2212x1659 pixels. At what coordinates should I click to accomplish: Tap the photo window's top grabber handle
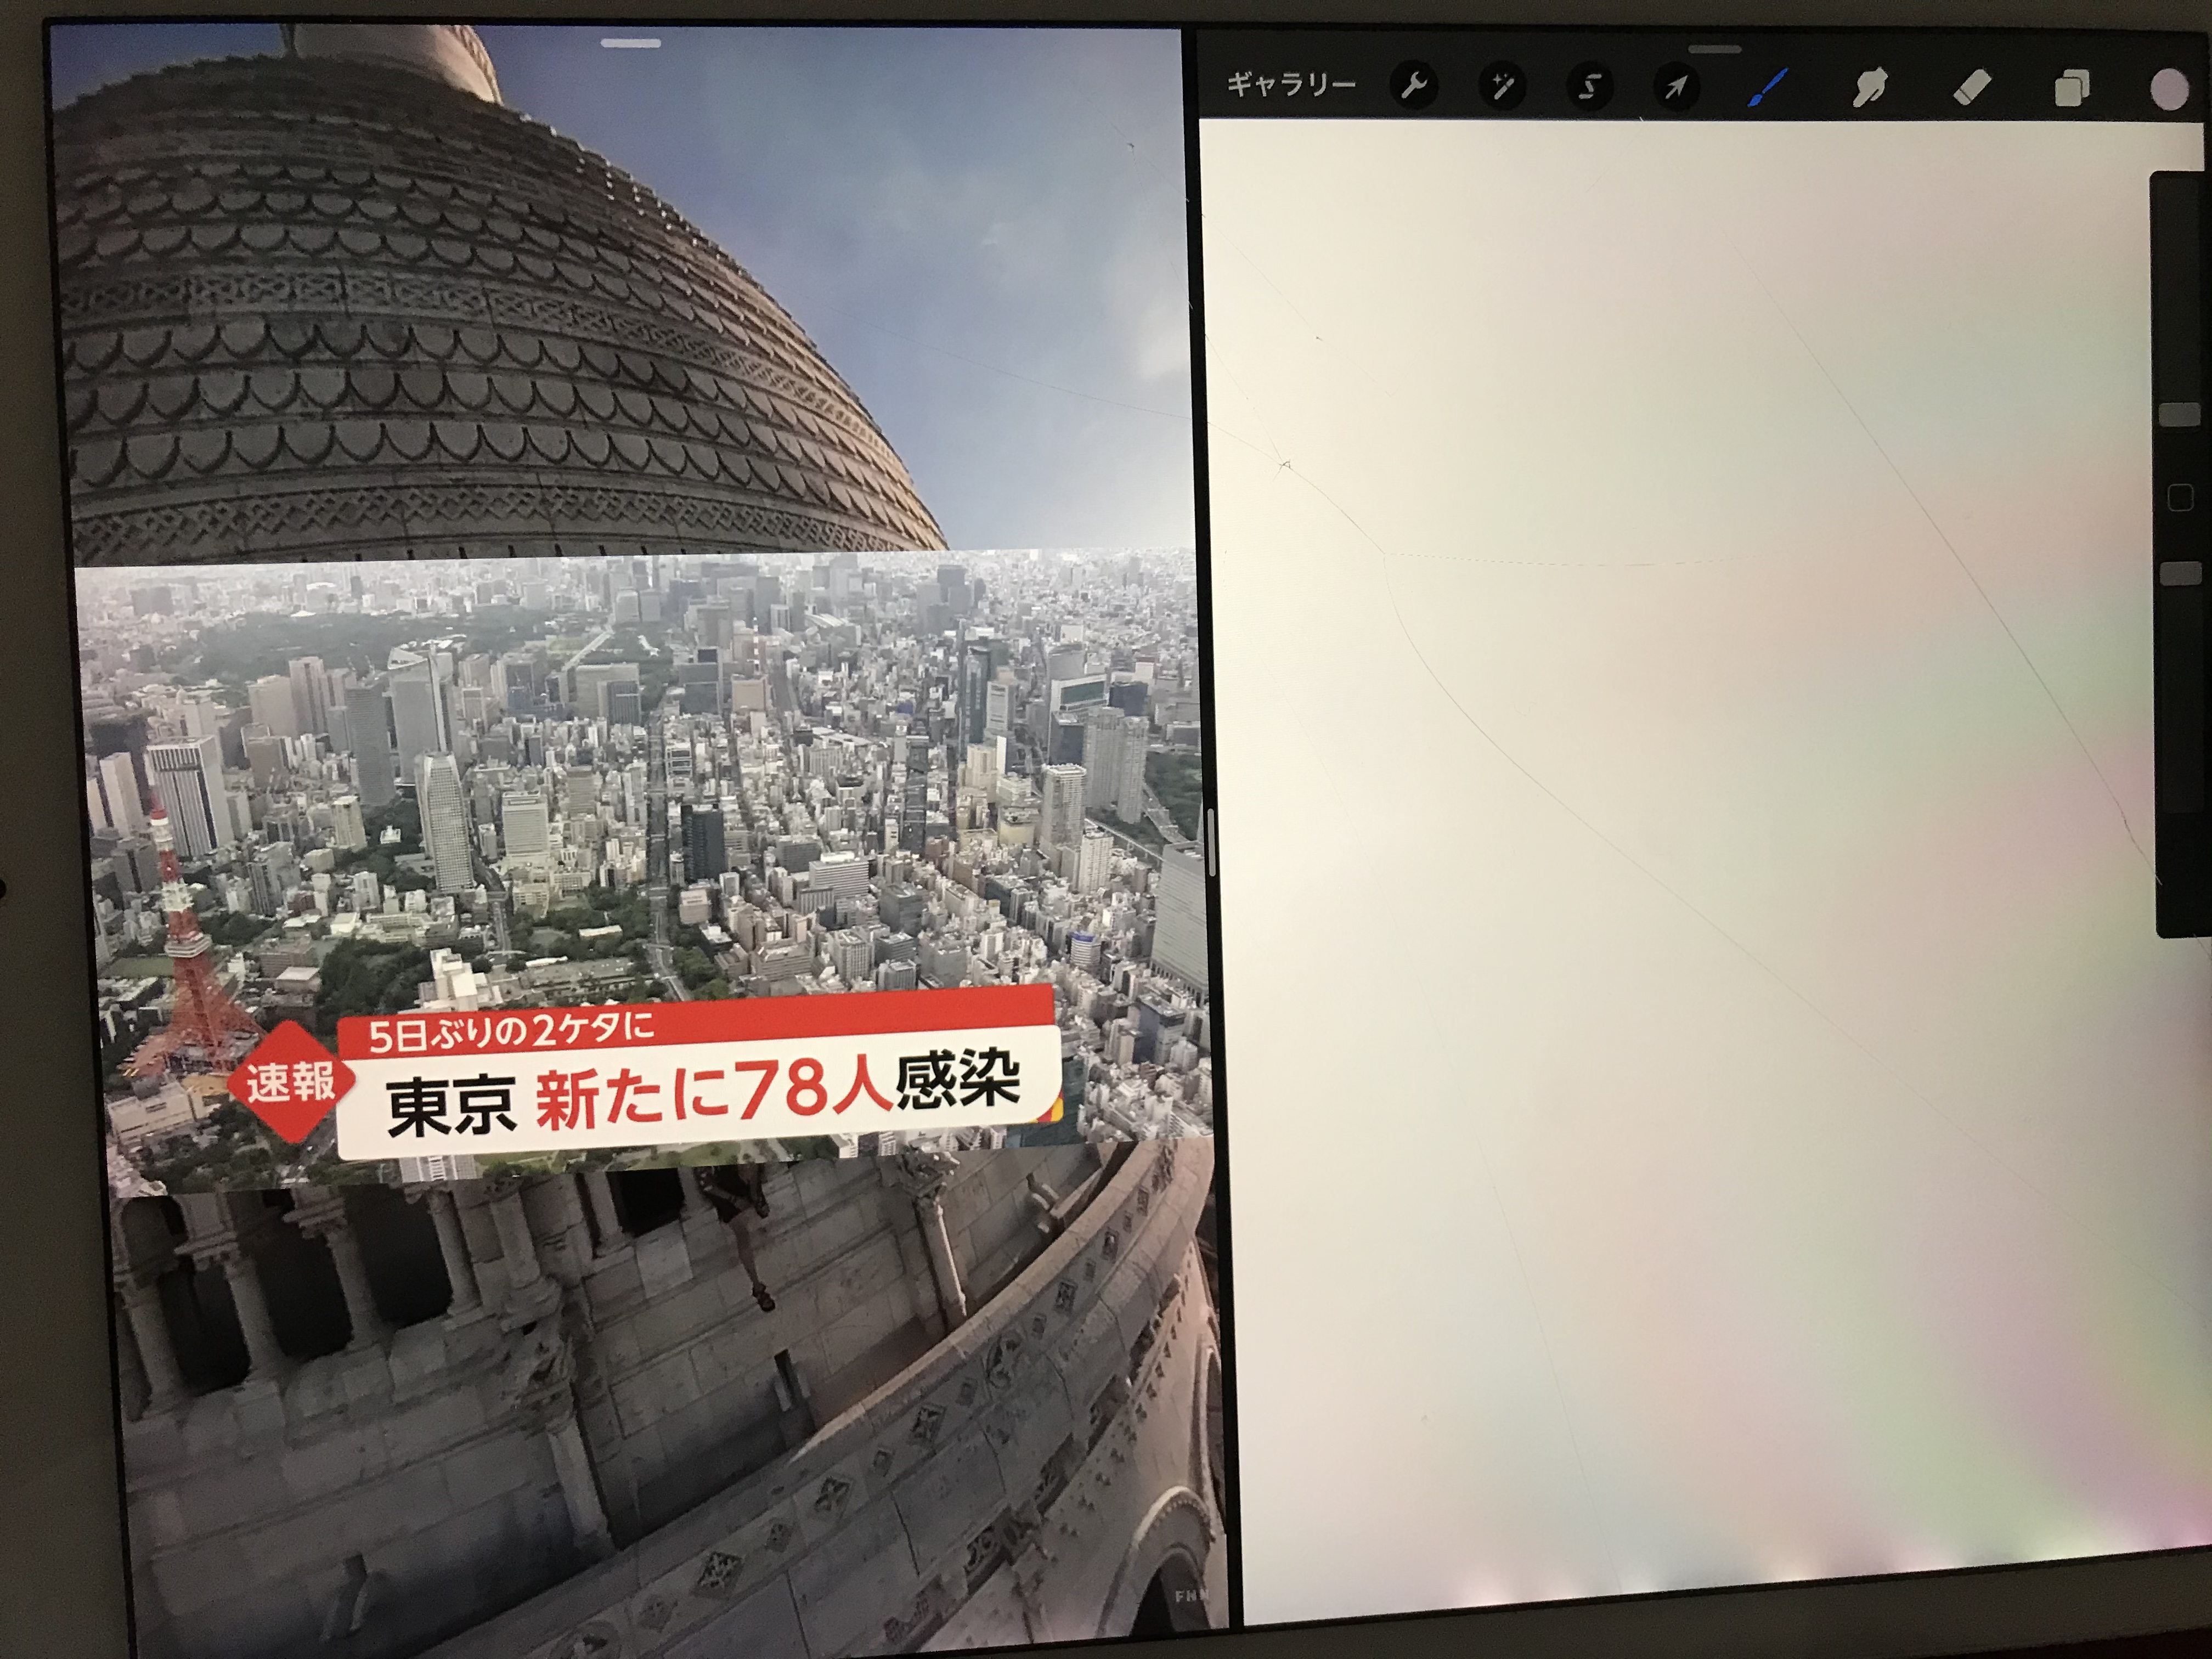(x=632, y=43)
